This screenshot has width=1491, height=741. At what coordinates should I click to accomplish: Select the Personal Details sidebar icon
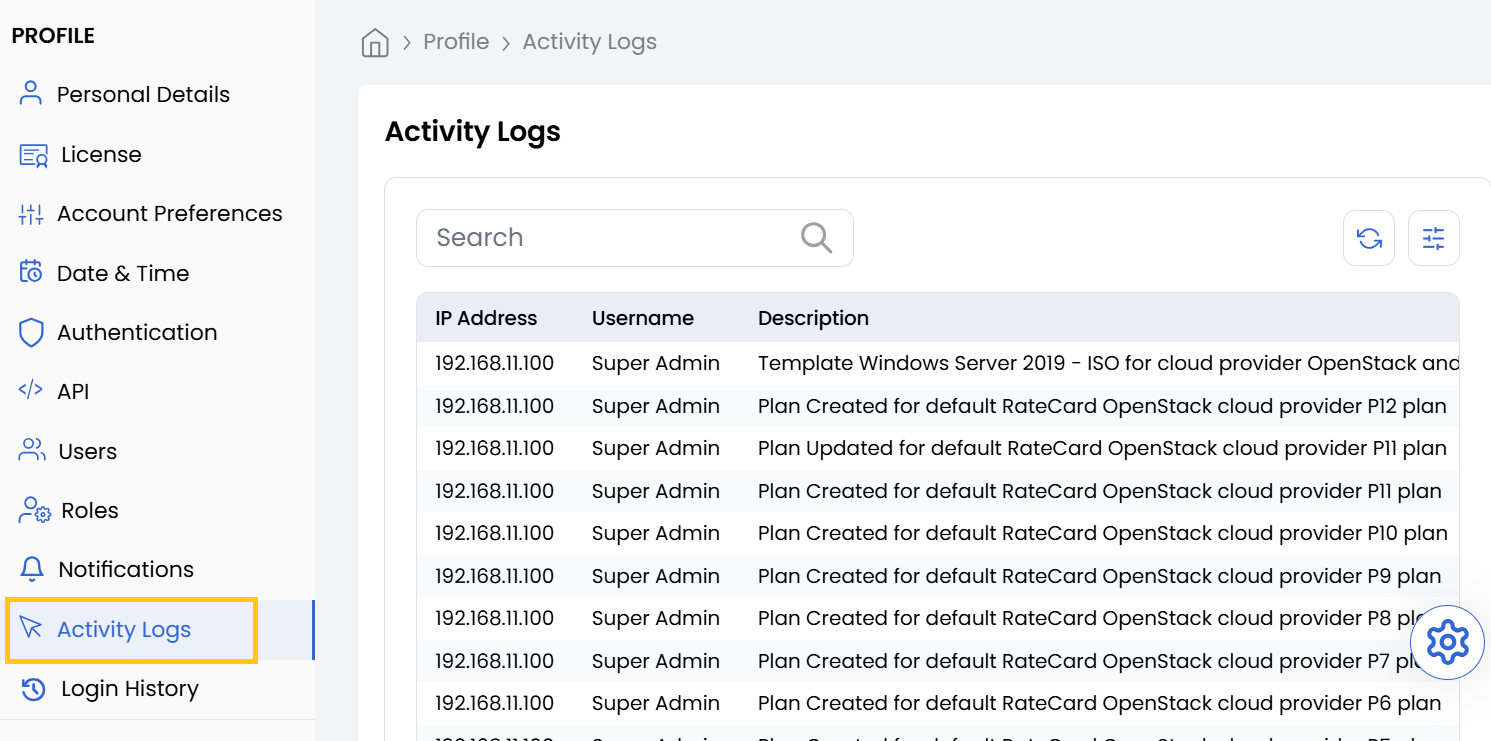pos(31,93)
